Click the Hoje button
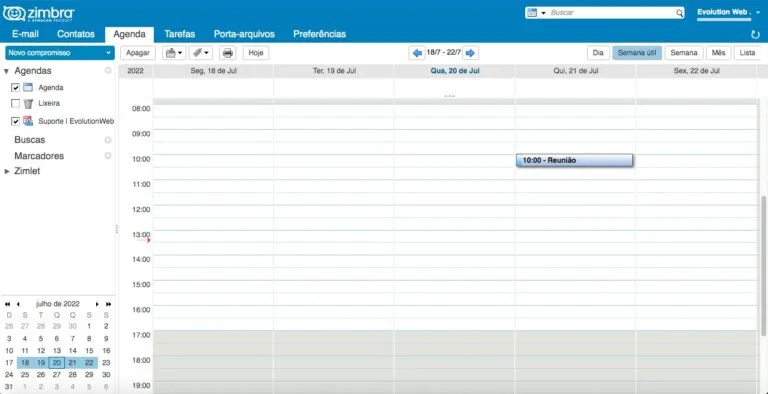768x394 pixels. coord(256,53)
